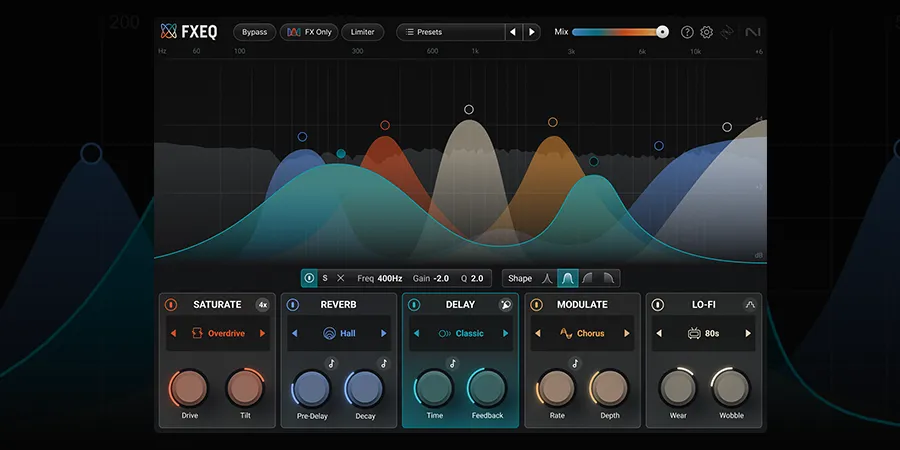Toggle the Reverb module power button
Viewport: 900px width, 450px height.
[x=293, y=305]
